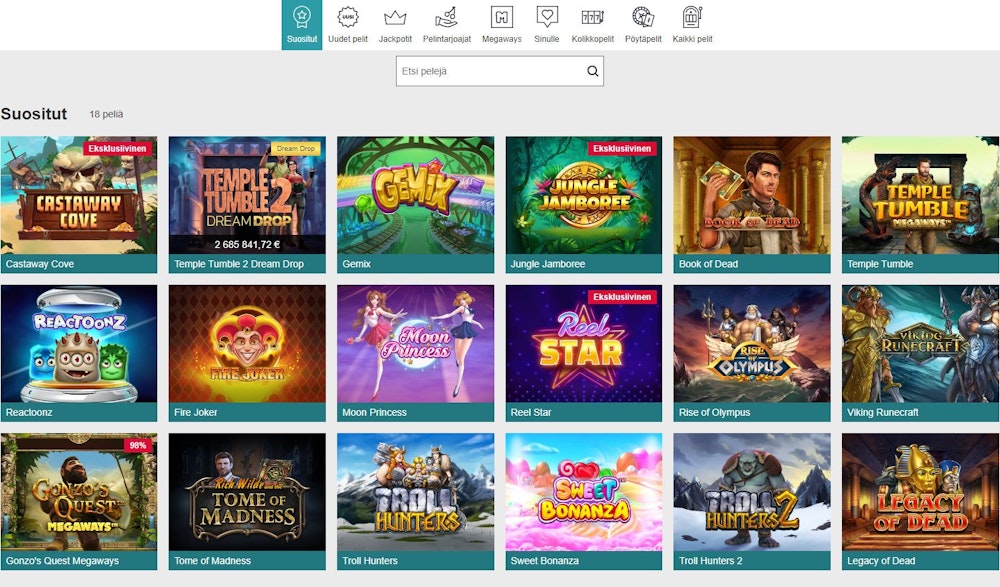
Task: Open the Gemix game tile
Action: click(415, 195)
